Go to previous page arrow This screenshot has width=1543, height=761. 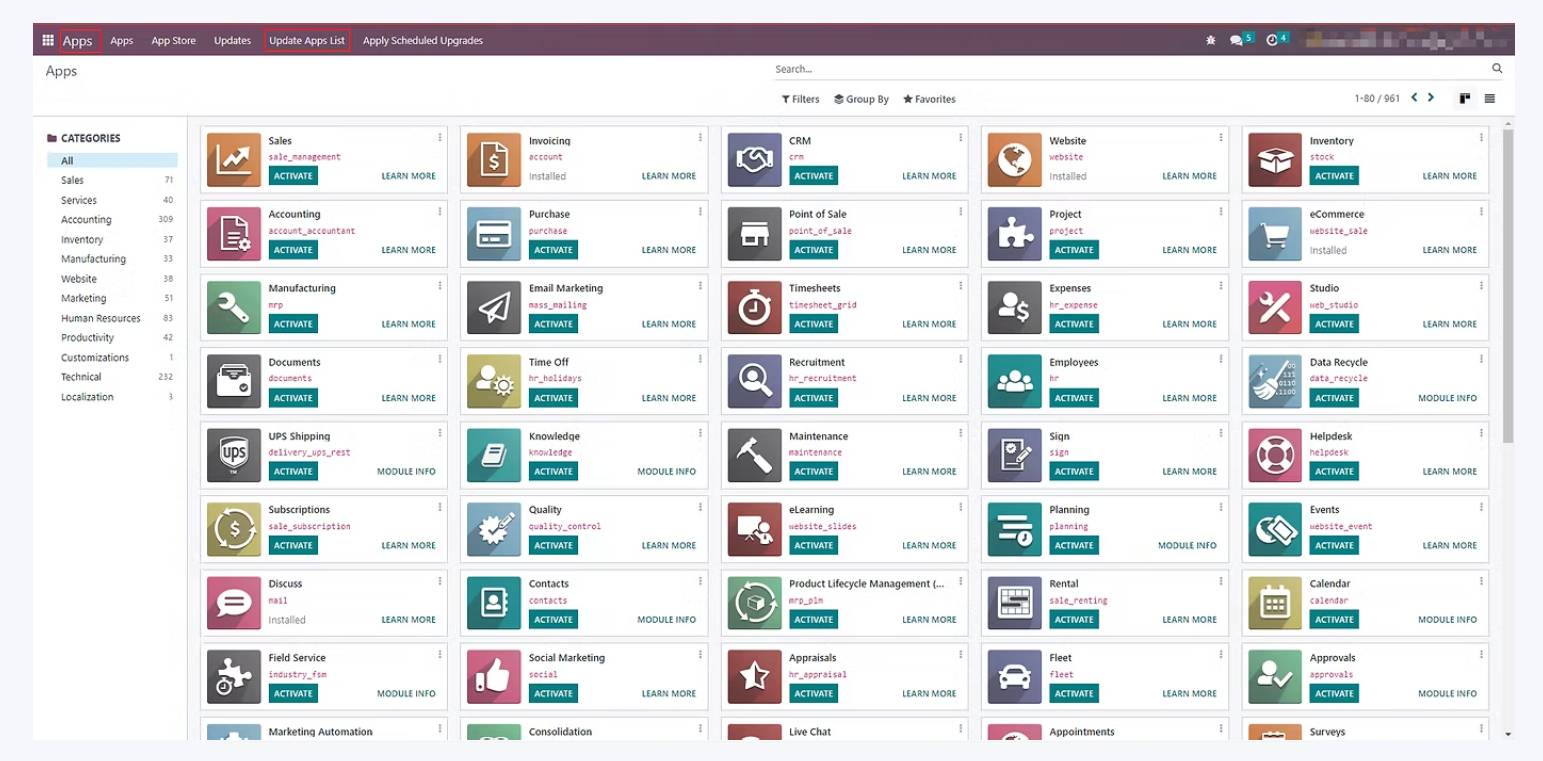click(x=1414, y=98)
